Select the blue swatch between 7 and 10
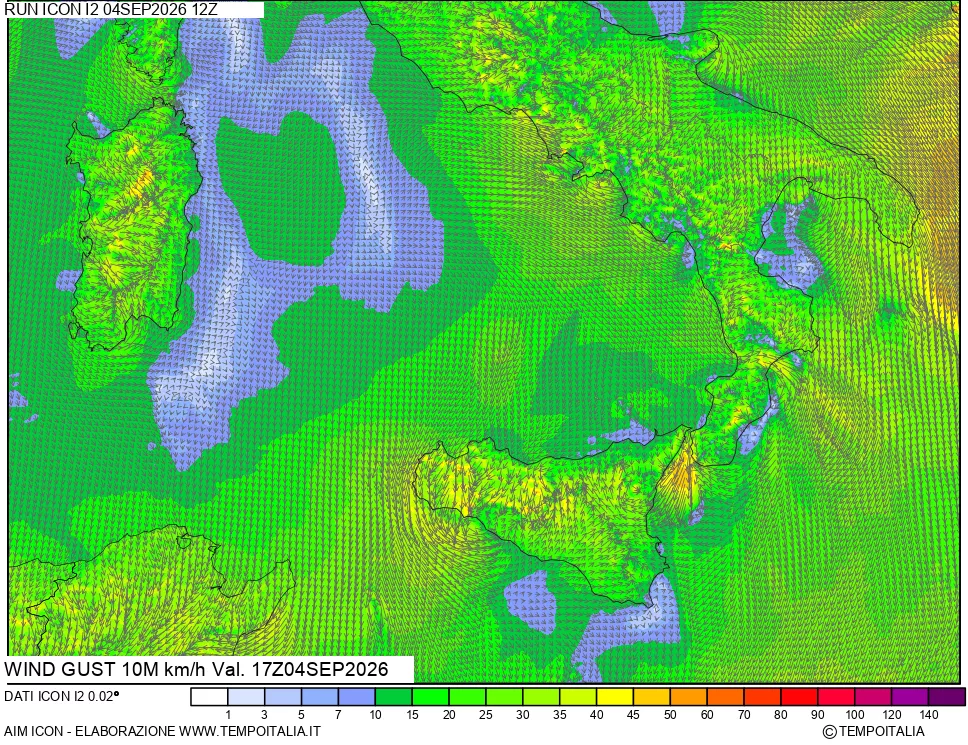The width and height of the screenshot is (968, 745). click(x=357, y=697)
